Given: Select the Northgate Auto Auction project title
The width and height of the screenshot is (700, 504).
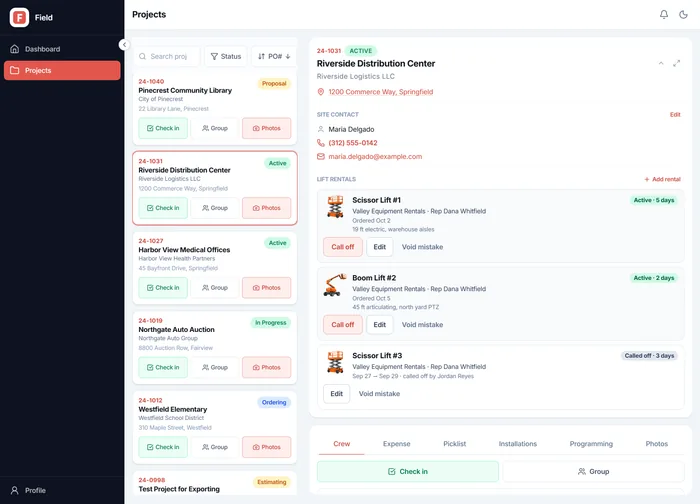Looking at the screenshot, I should click(x=176, y=329).
